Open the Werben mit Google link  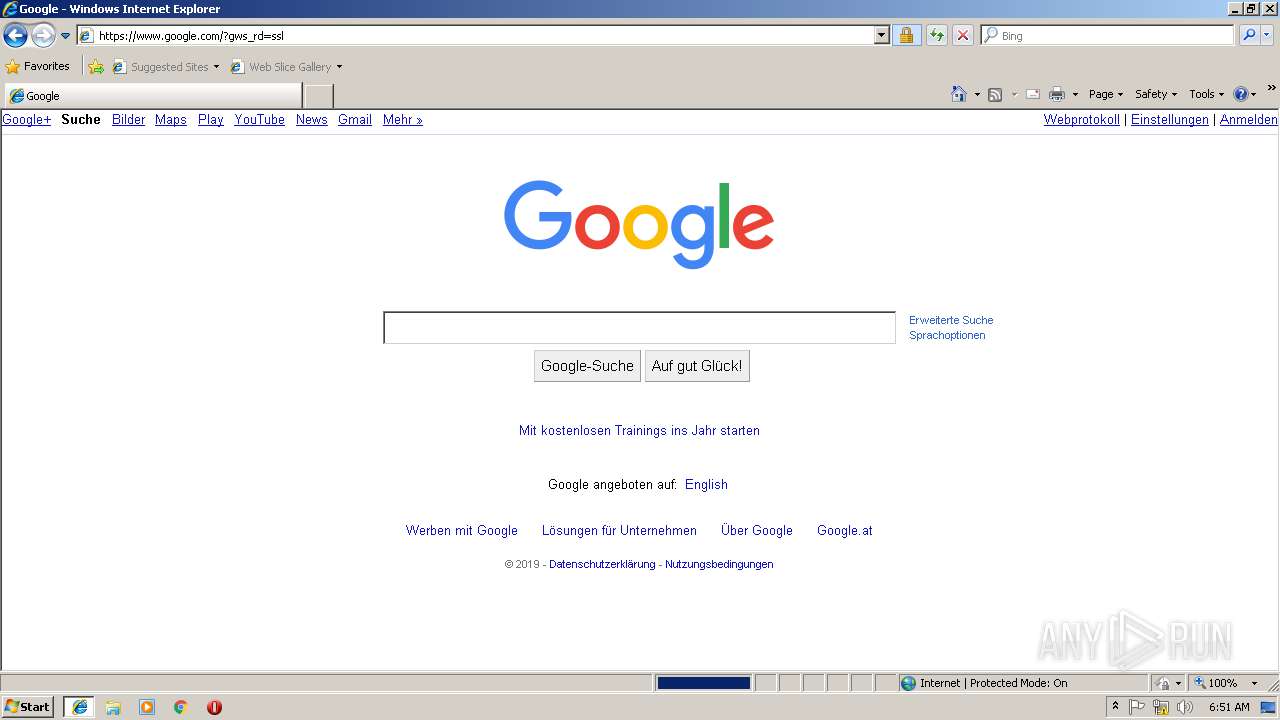click(x=462, y=531)
